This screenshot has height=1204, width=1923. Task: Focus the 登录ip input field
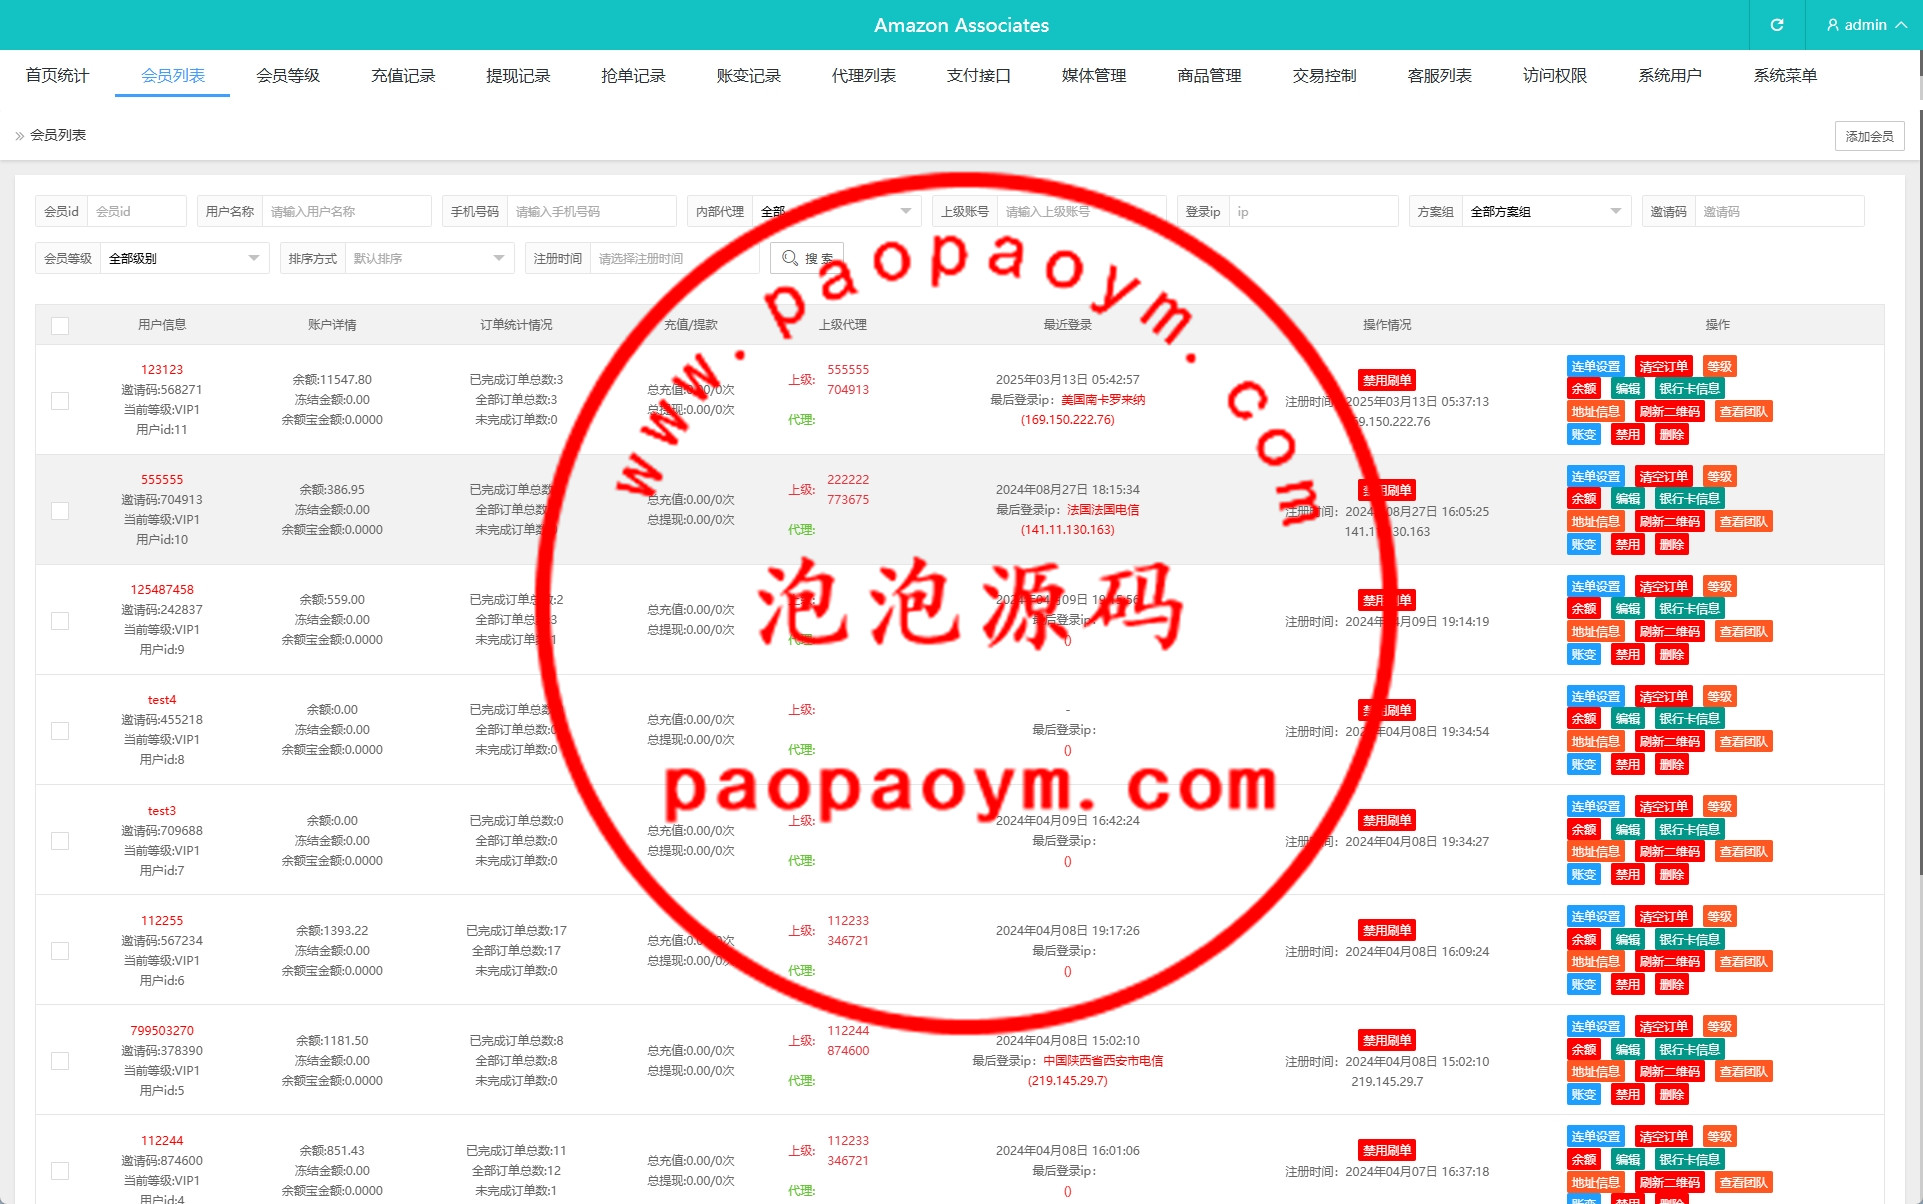click(1313, 211)
